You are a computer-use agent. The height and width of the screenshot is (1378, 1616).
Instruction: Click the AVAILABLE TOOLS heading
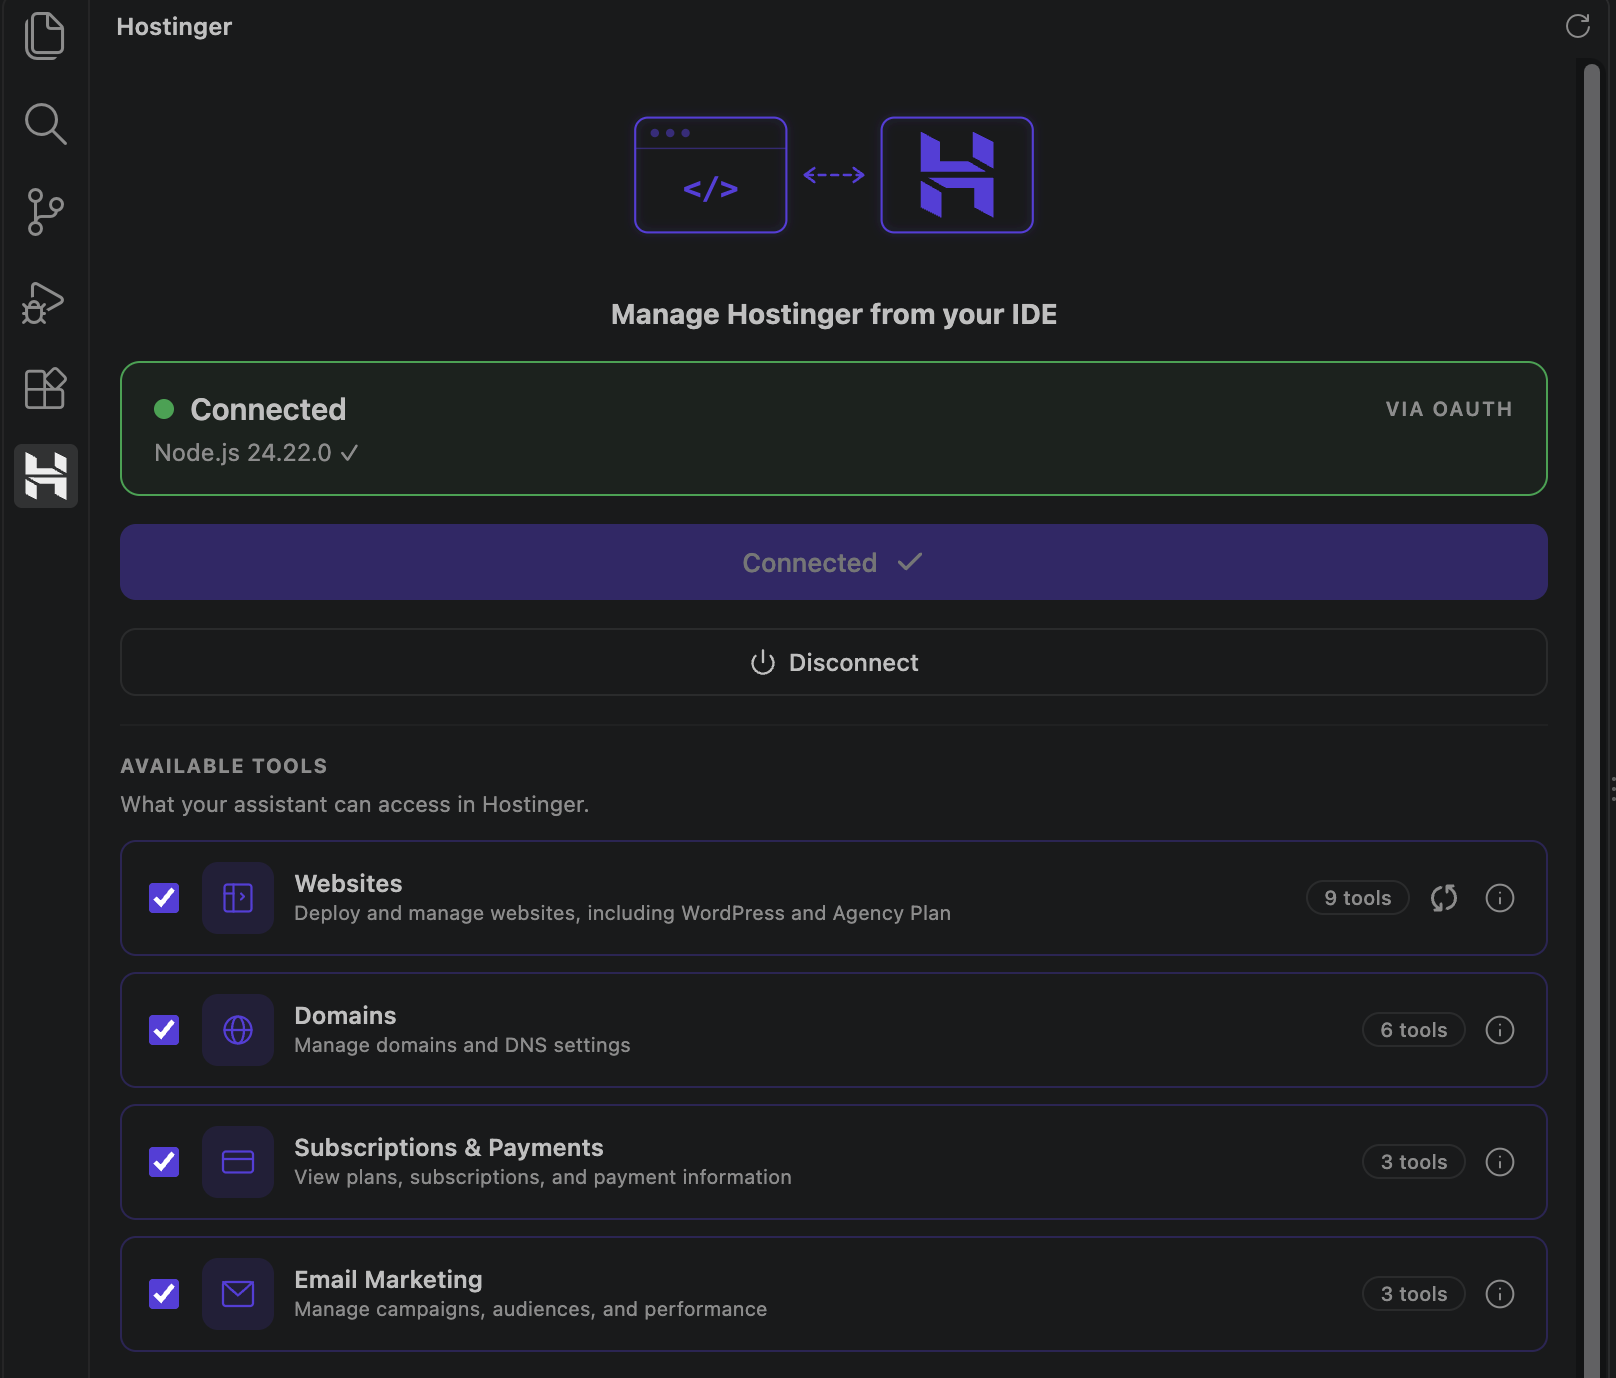224,766
